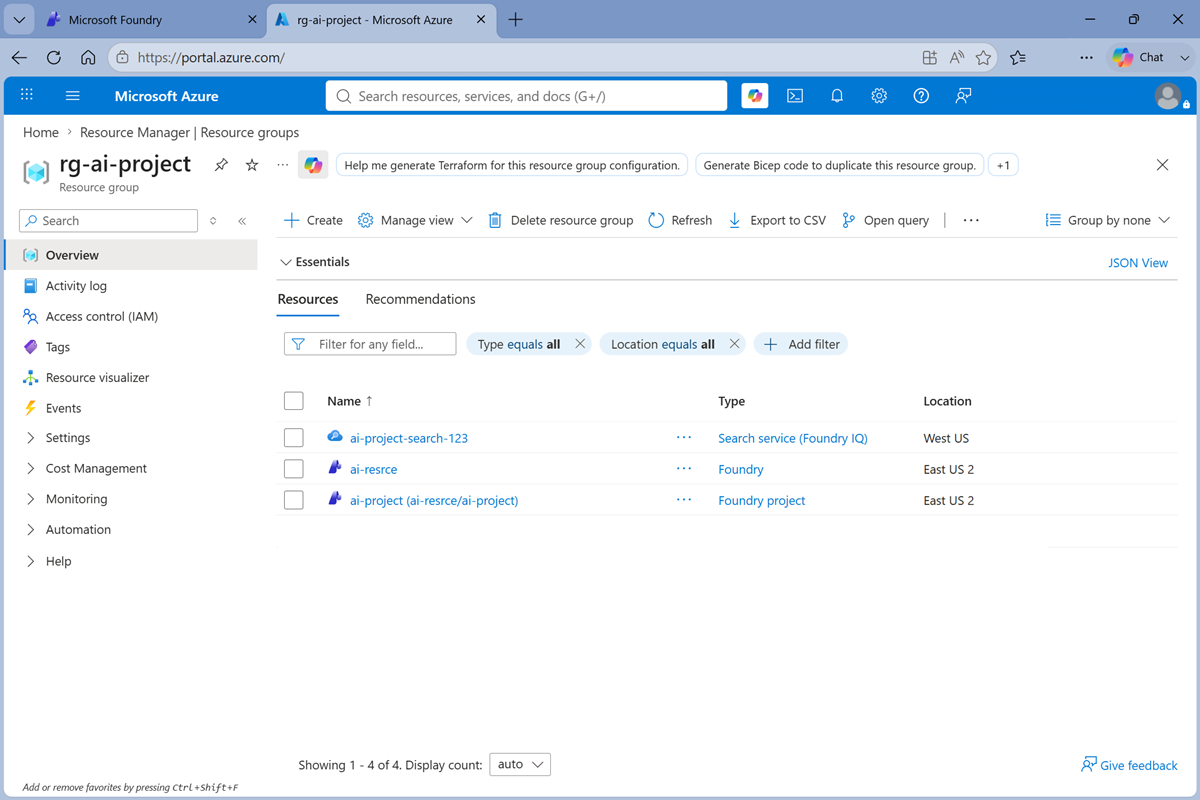Click the Copilot suggestion icon by the title
1200x800 pixels.
[313, 165]
